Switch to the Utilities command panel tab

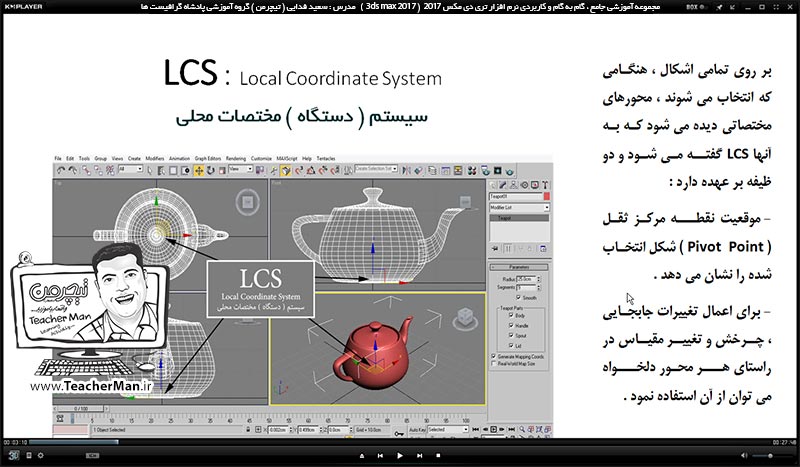click(545, 185)
